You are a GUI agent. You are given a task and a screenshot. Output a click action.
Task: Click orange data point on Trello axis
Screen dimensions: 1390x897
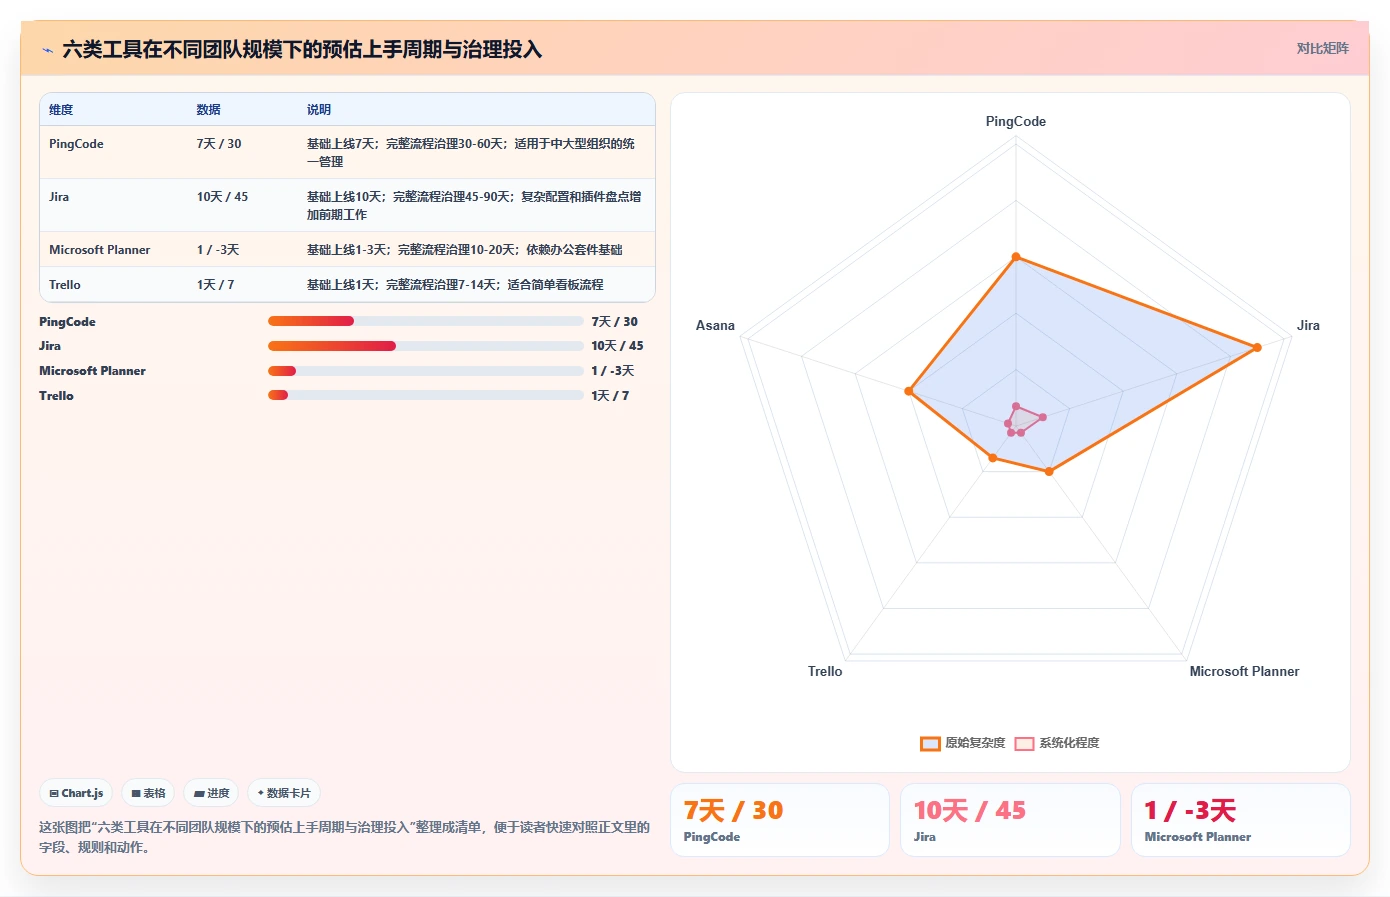click(992, 458)
